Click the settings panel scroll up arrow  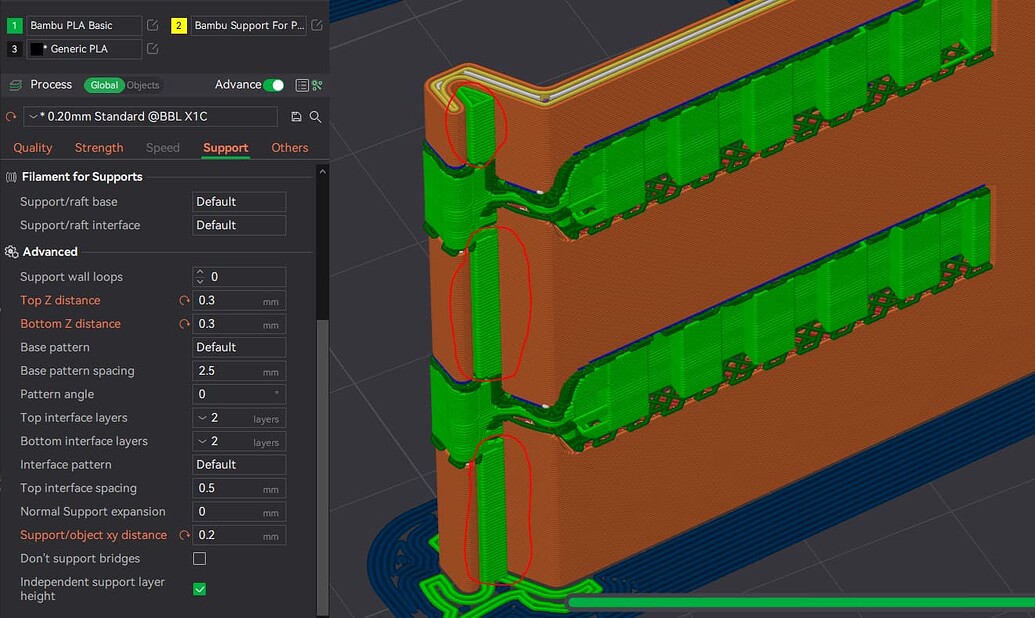pyautogui.click(x=322, y=172)
